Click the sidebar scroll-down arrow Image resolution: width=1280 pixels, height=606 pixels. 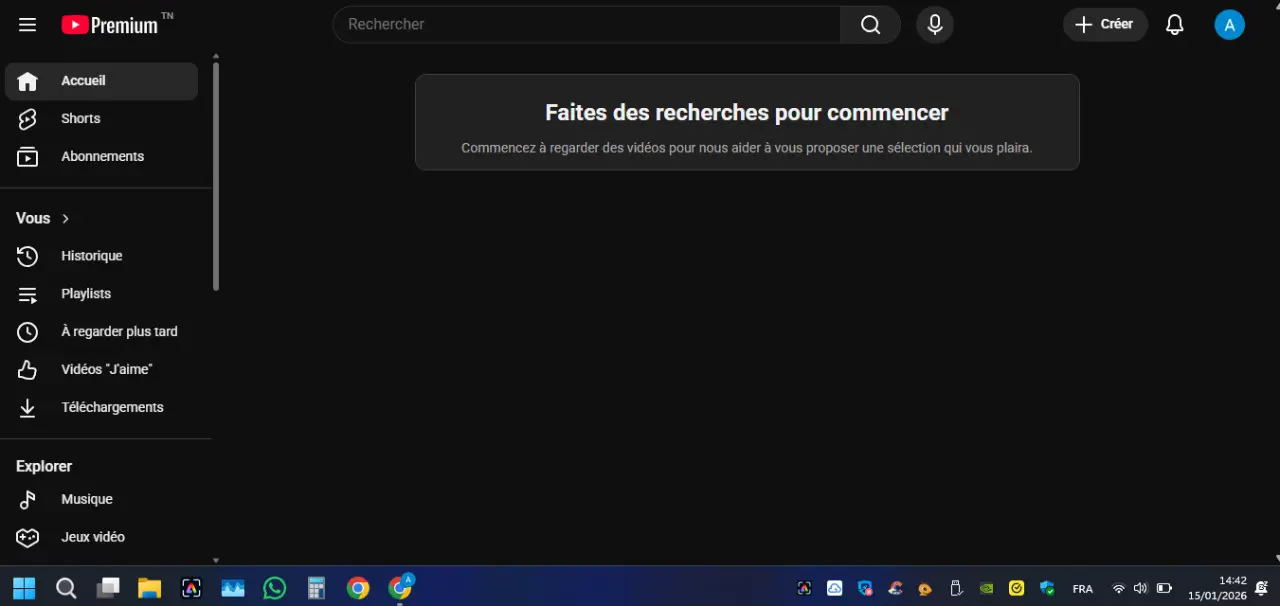coord(216,561)
